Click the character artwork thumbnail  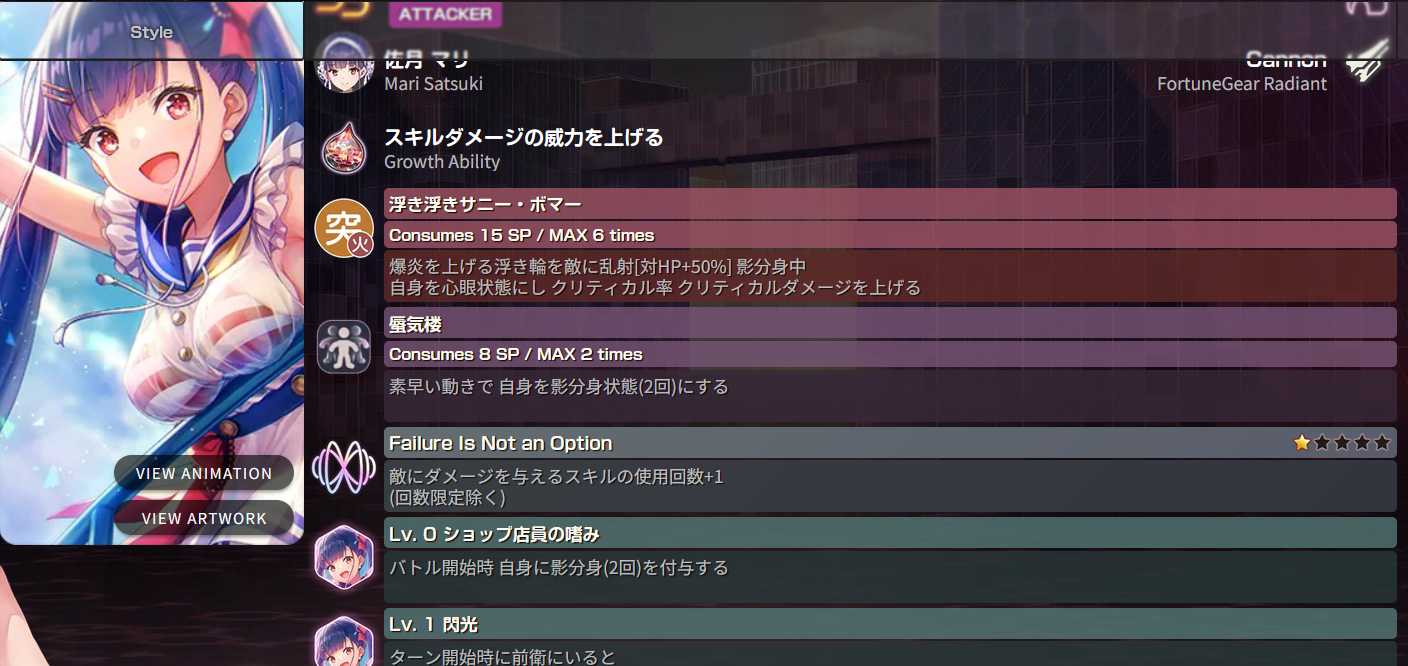(x=152, y=302)
